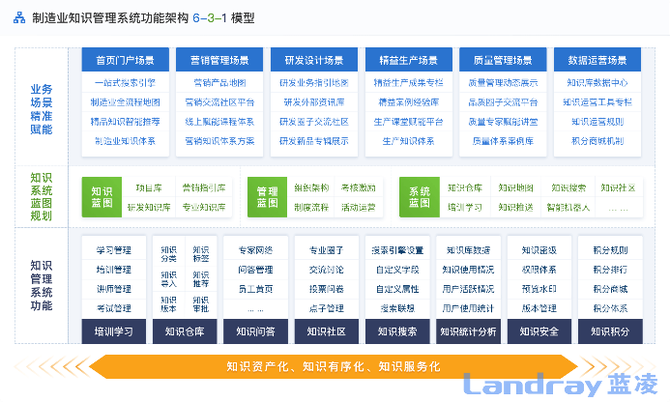Select the 数据运营场景 header
This screenshot has width=670, height=402.
tap(597, 60)
